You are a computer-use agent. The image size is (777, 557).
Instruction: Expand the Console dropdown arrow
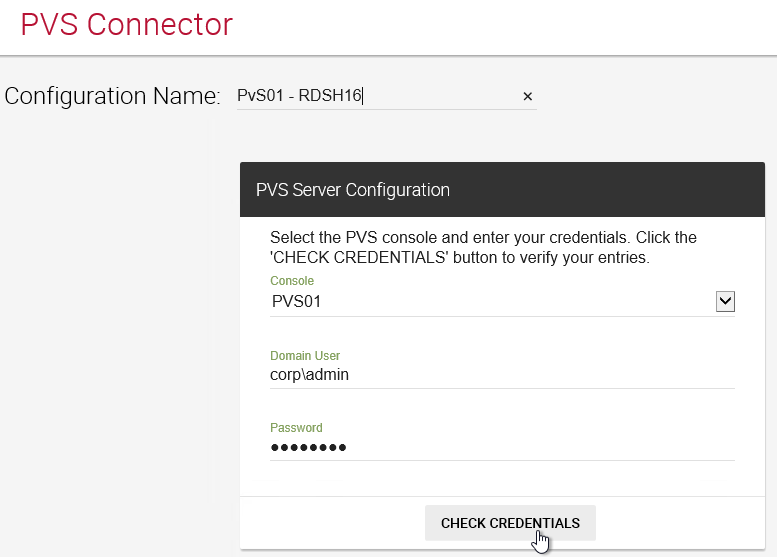tap(725, 301)
